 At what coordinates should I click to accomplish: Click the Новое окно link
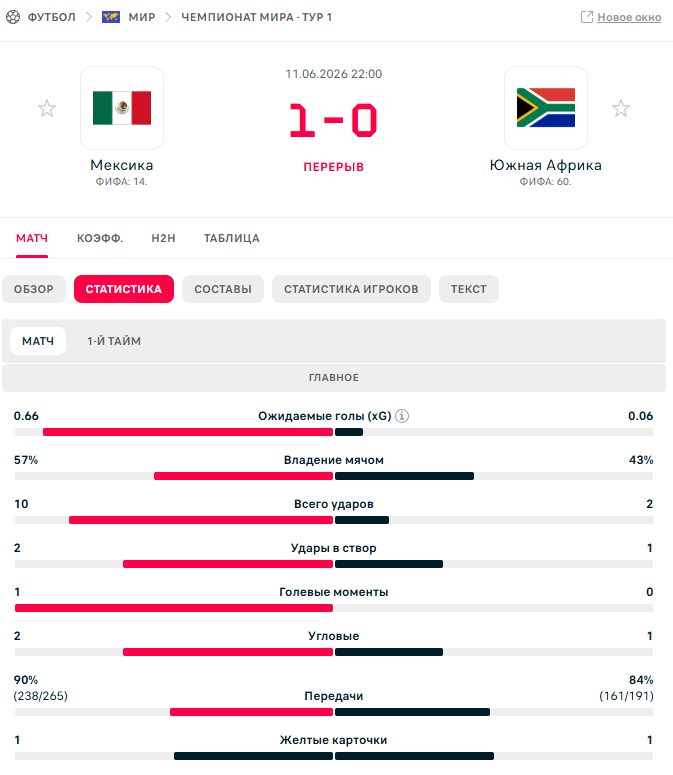click(629, 17)
